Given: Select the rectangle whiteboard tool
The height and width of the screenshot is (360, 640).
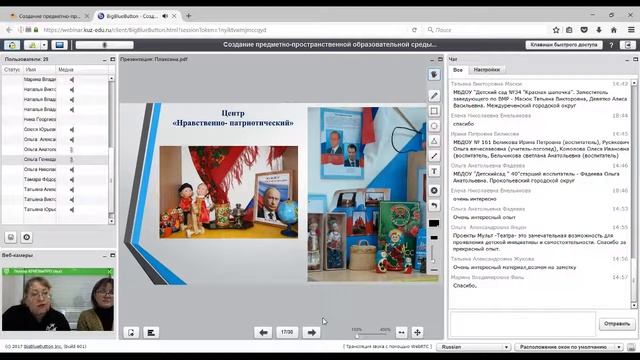Looking at the screenshot, I should [x=434, y=111].
